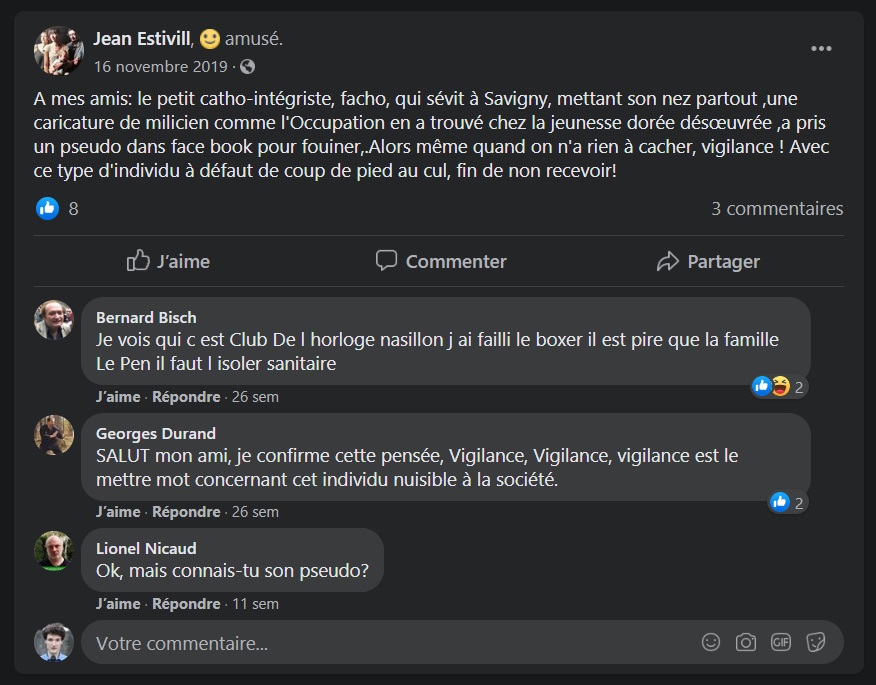Focus the Votre commentaire input field
The height and width of the screenshot is (685, 876).
click(390, 643)
